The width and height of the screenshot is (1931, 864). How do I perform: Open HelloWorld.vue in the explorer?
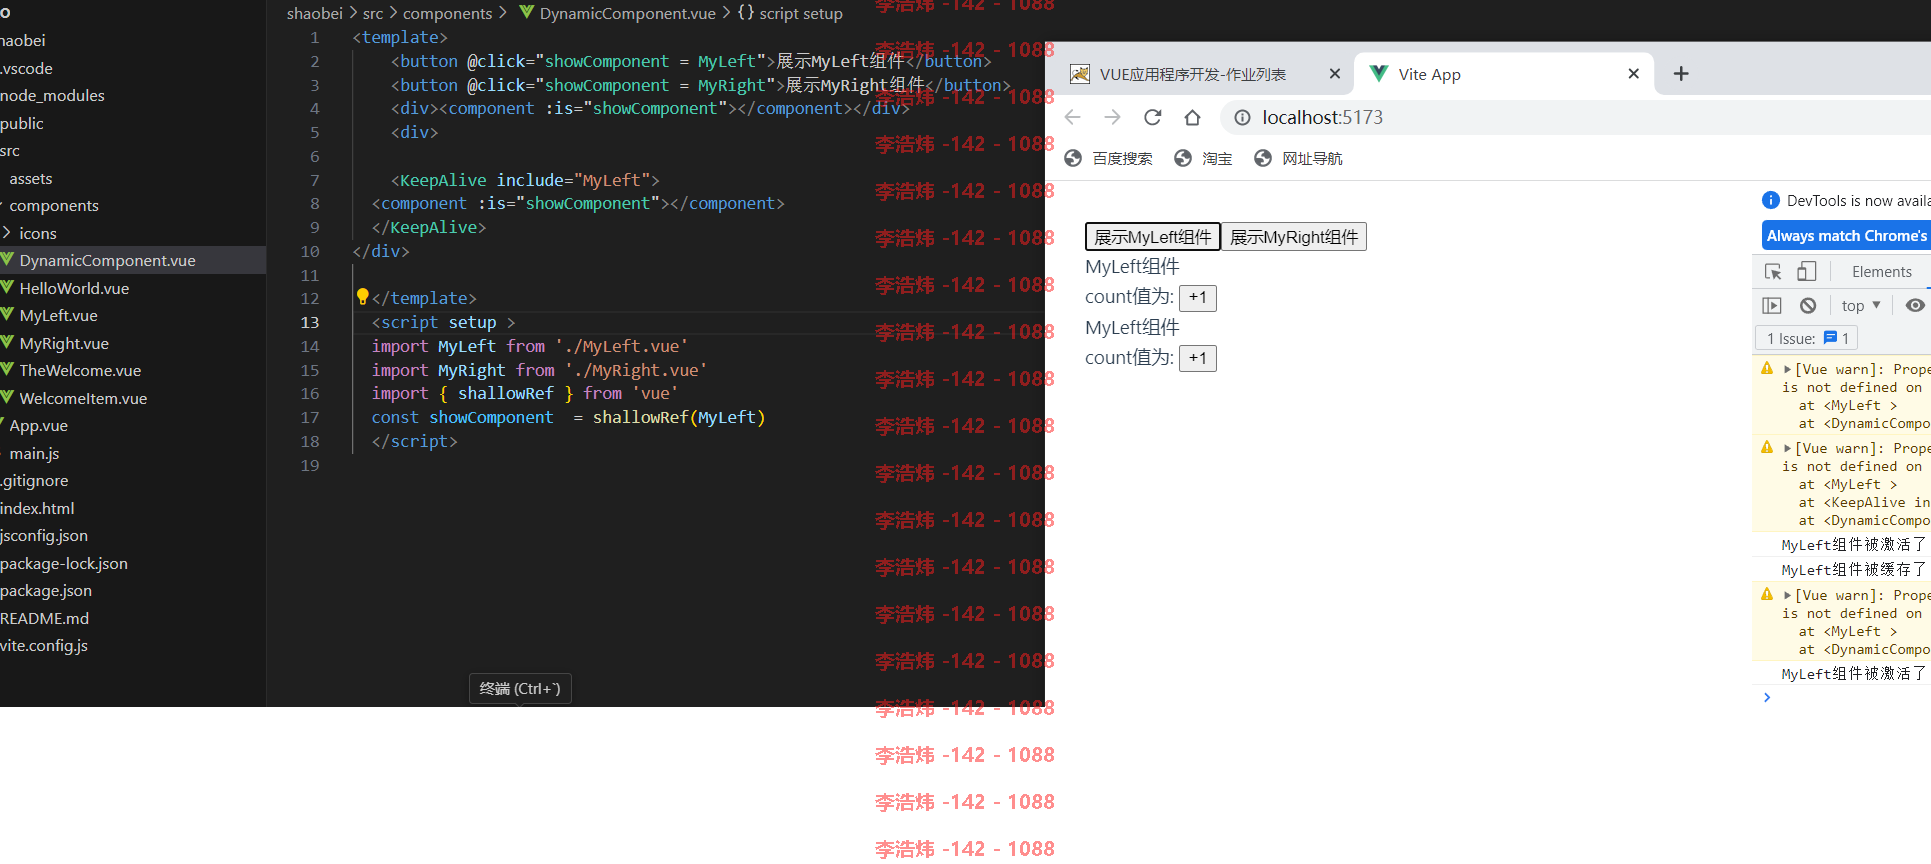point(74,288)
